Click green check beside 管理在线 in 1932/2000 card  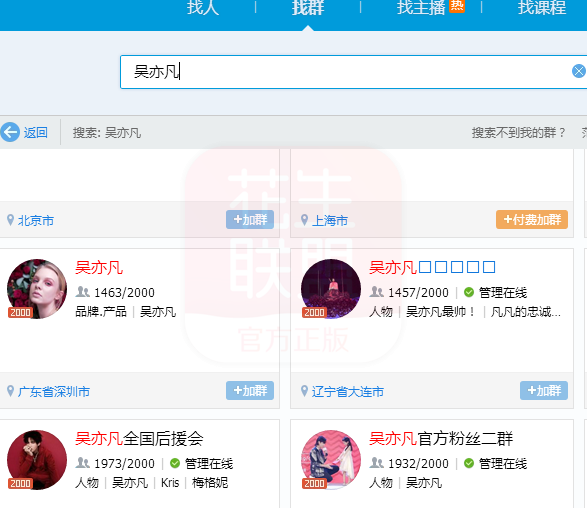coord(469,463)
